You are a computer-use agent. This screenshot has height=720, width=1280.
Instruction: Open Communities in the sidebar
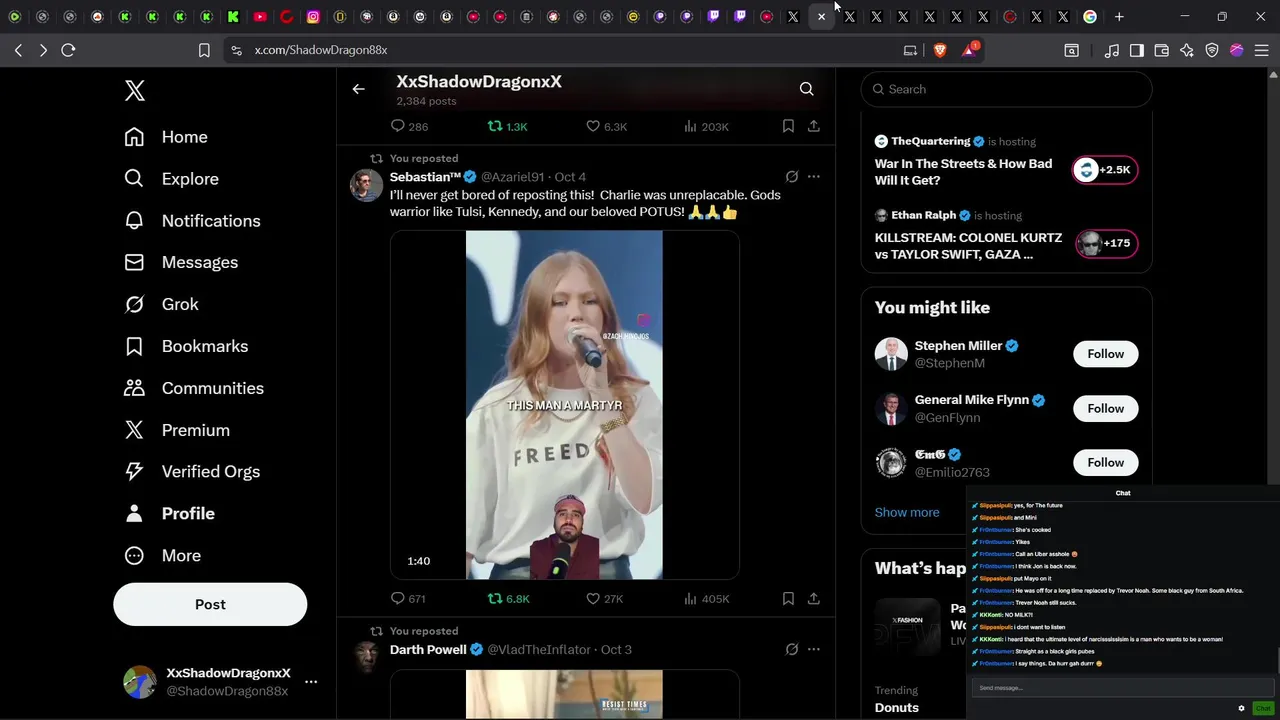[194, 388]
